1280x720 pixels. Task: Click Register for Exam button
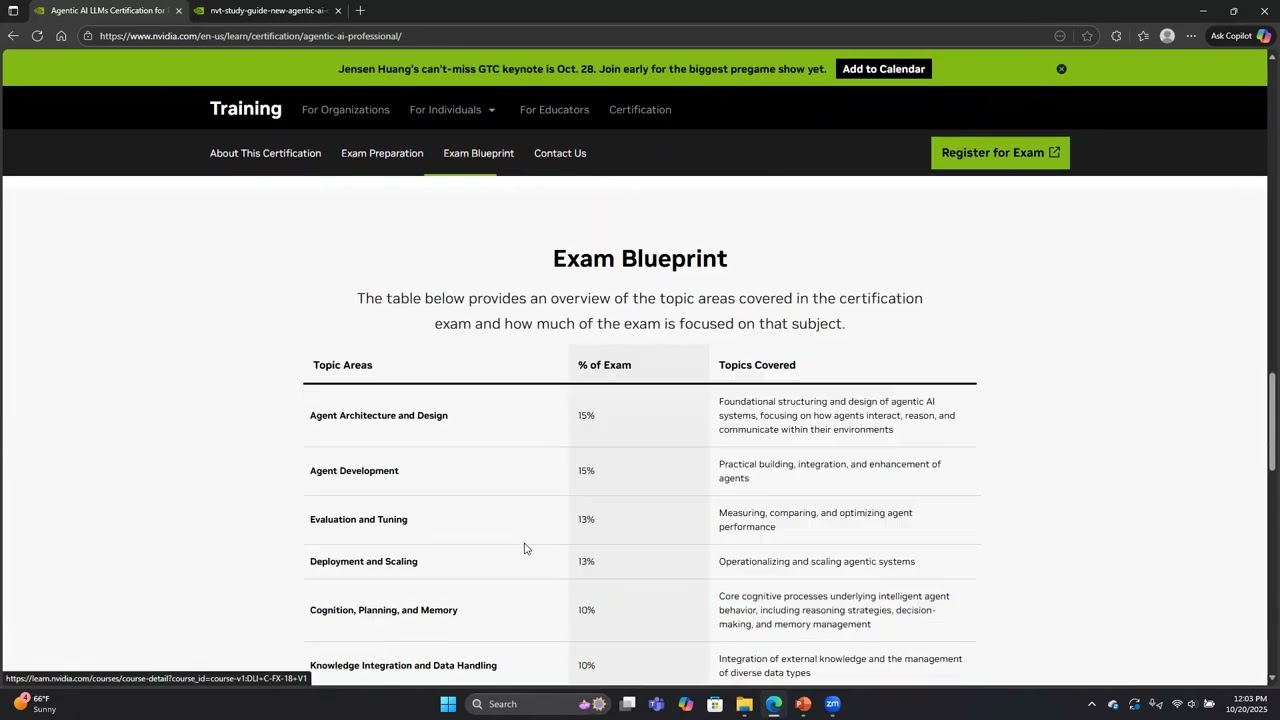pos(1000,153)
